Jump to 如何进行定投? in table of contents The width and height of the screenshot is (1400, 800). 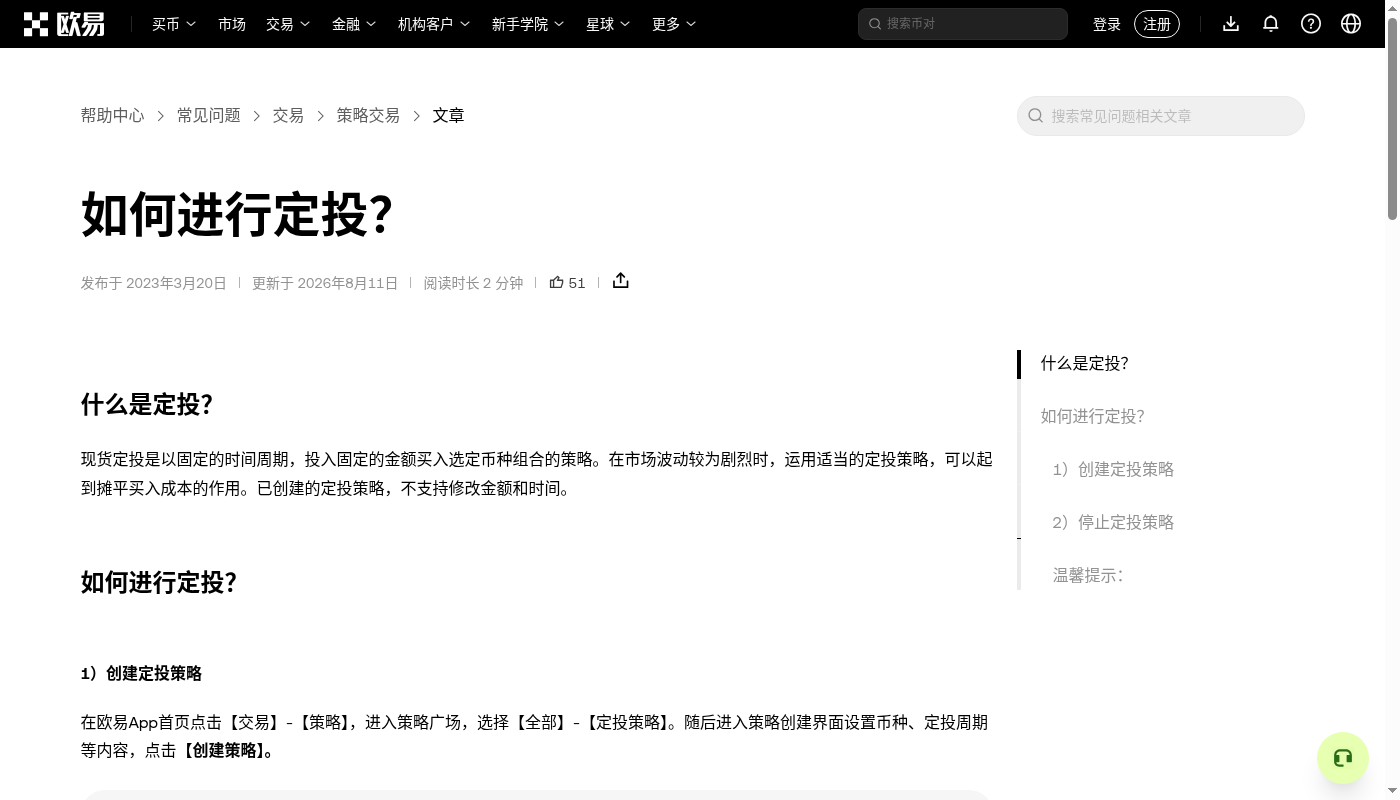click(1093, 417)
